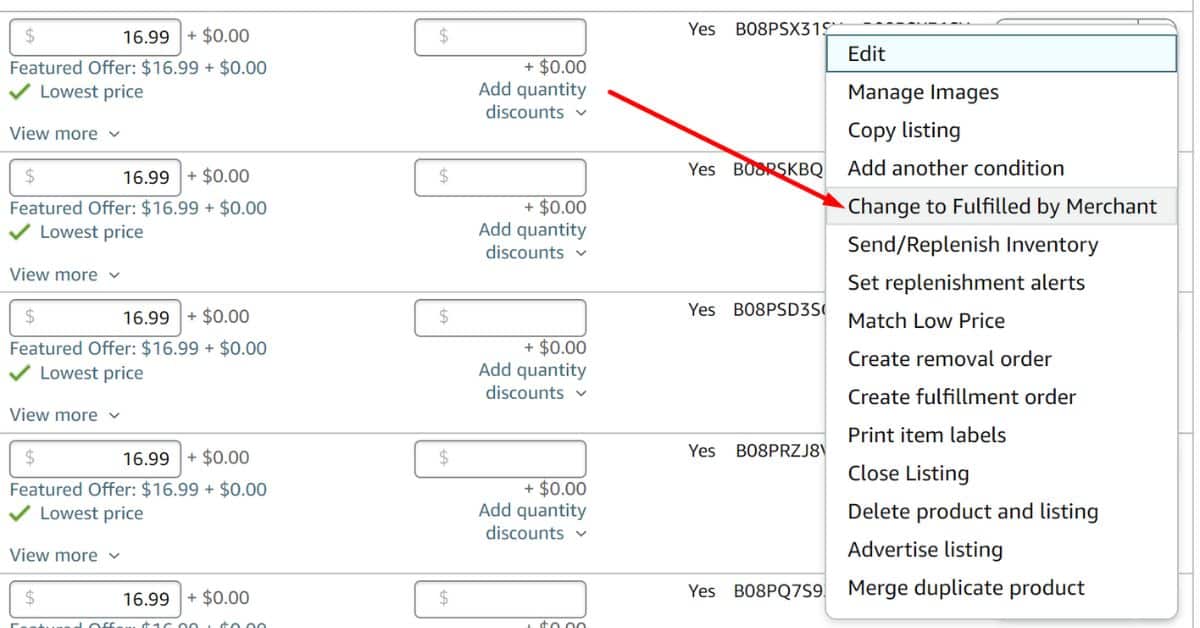Choose Edit from the listing actions menu
The image size is (1200, 628).
1001,54
